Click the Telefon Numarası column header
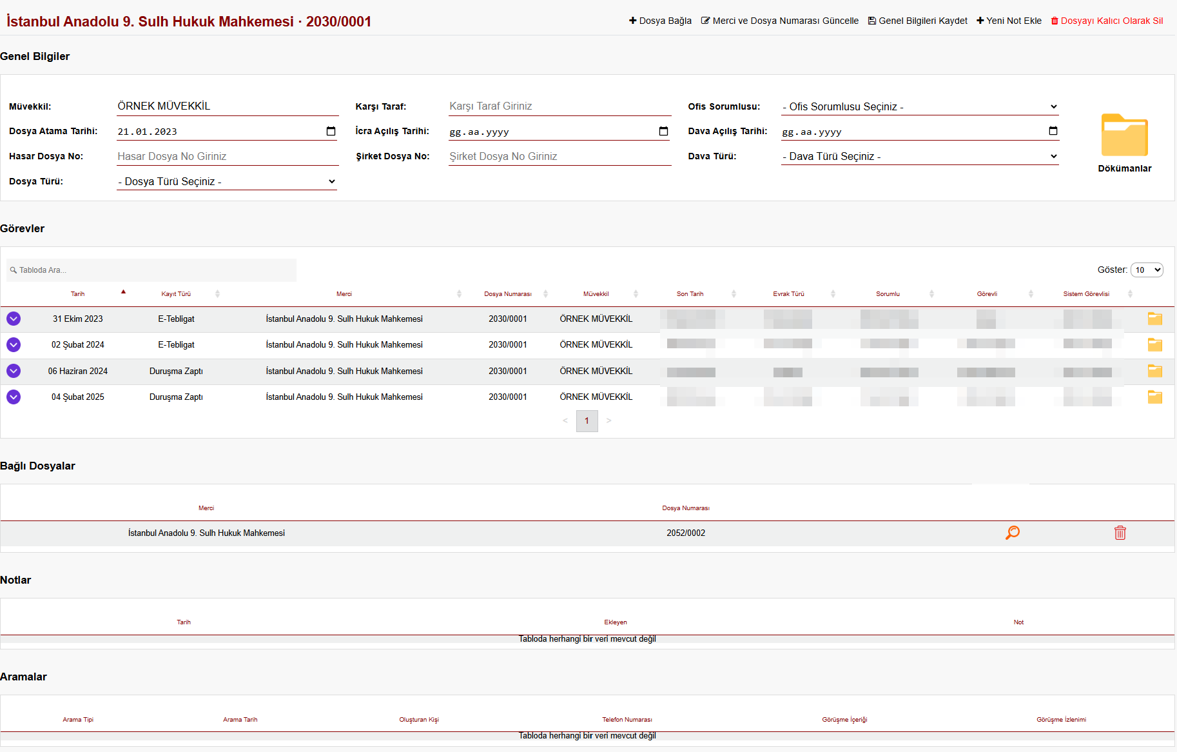The image size is (1177, 752). click(627, 720)
